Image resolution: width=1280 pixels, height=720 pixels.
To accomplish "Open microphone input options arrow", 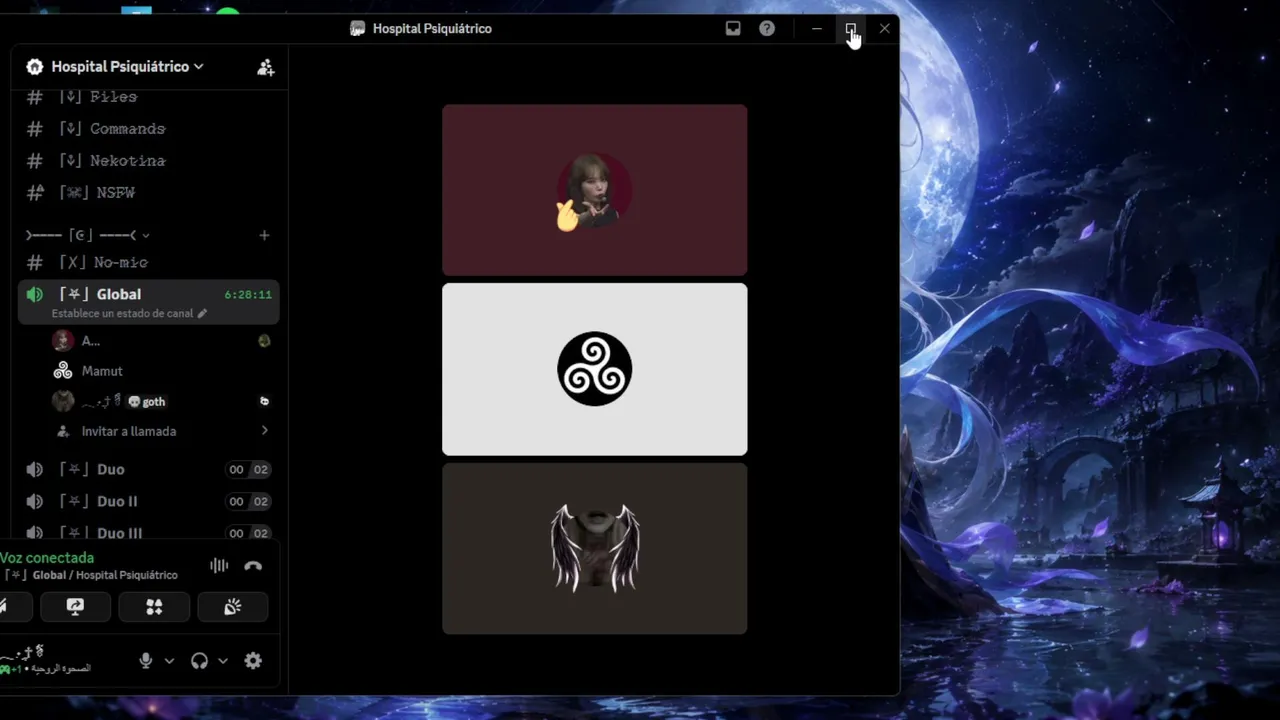I will (x=169, y=661).
